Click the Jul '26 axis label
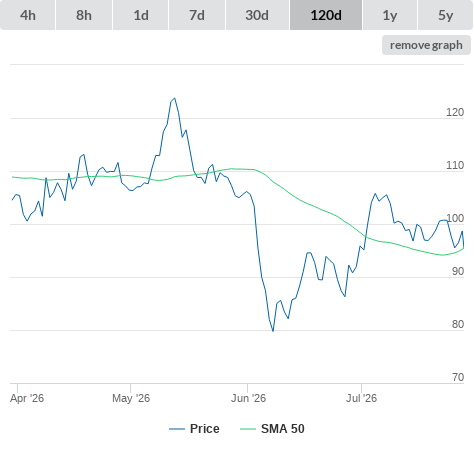This screenshot has height=455, width=474. 361,398
